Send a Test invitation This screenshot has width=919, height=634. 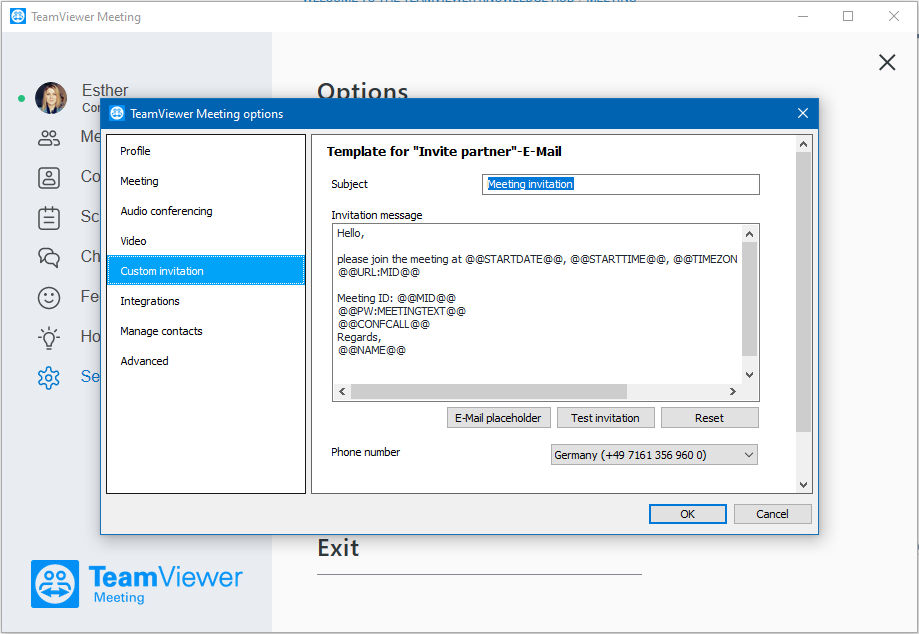605,418
